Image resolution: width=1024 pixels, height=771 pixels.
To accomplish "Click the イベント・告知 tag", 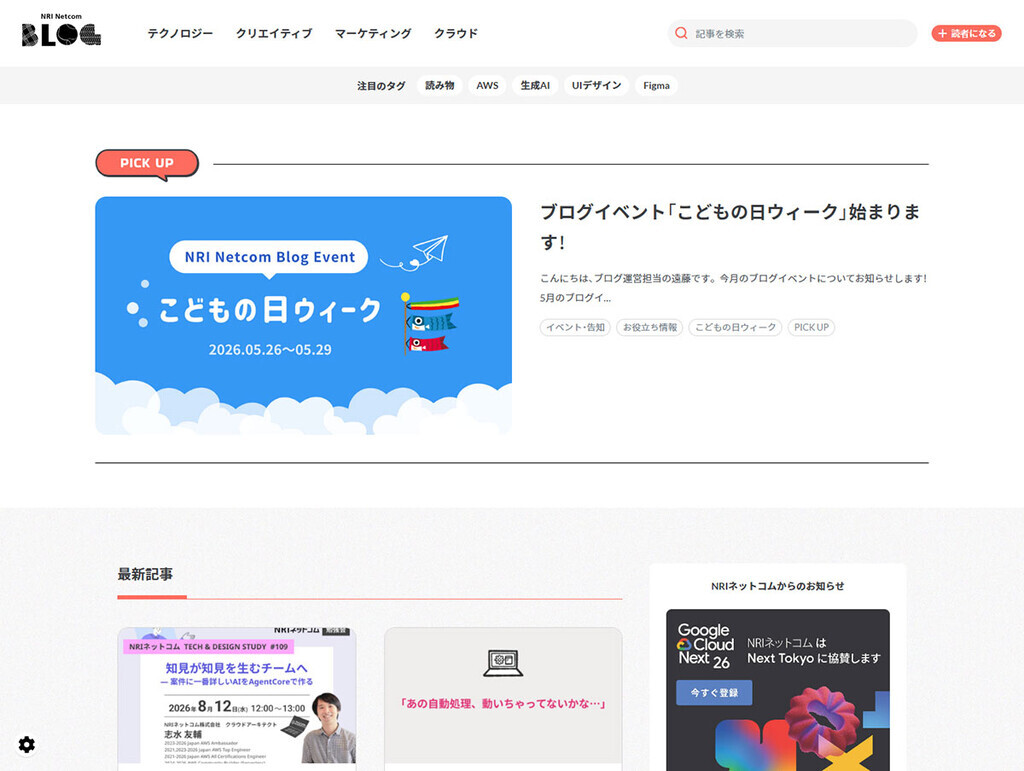I will [x=575, y=327].
